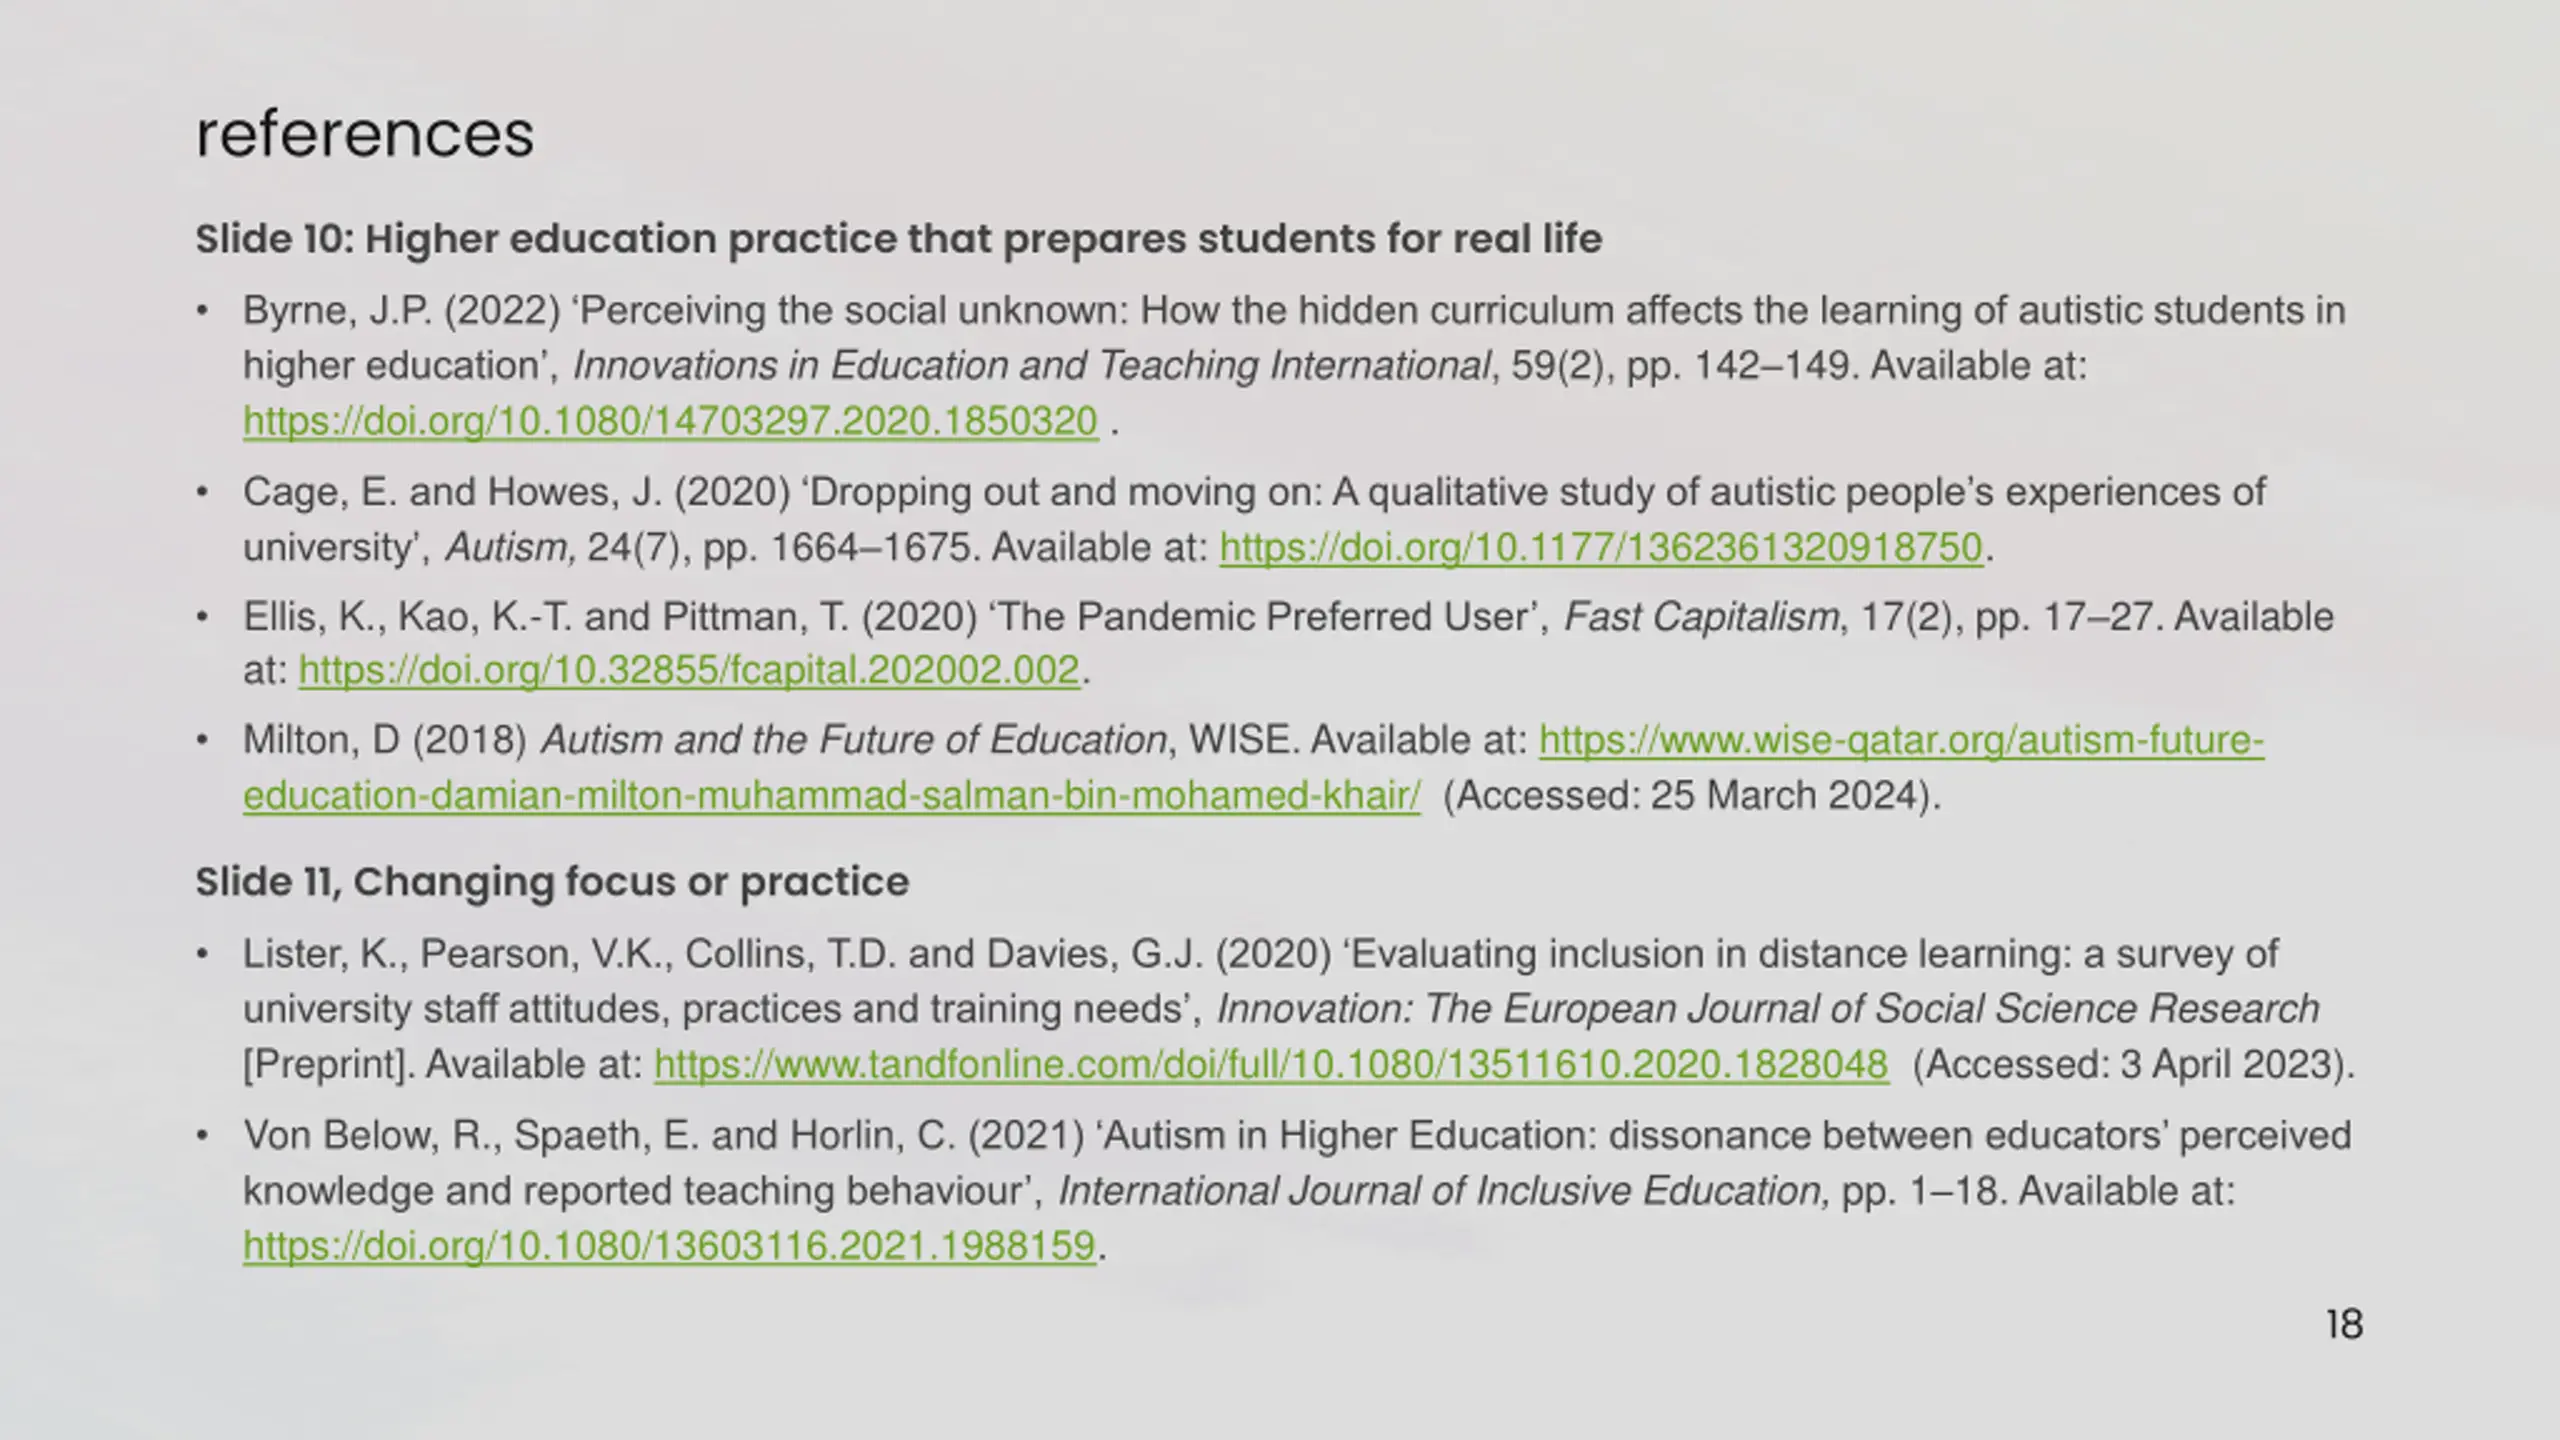This screenshot has width=2560, height=1440.
Task: Open the tandfonline.com Lister article link
Action: pos(1271,1065)
